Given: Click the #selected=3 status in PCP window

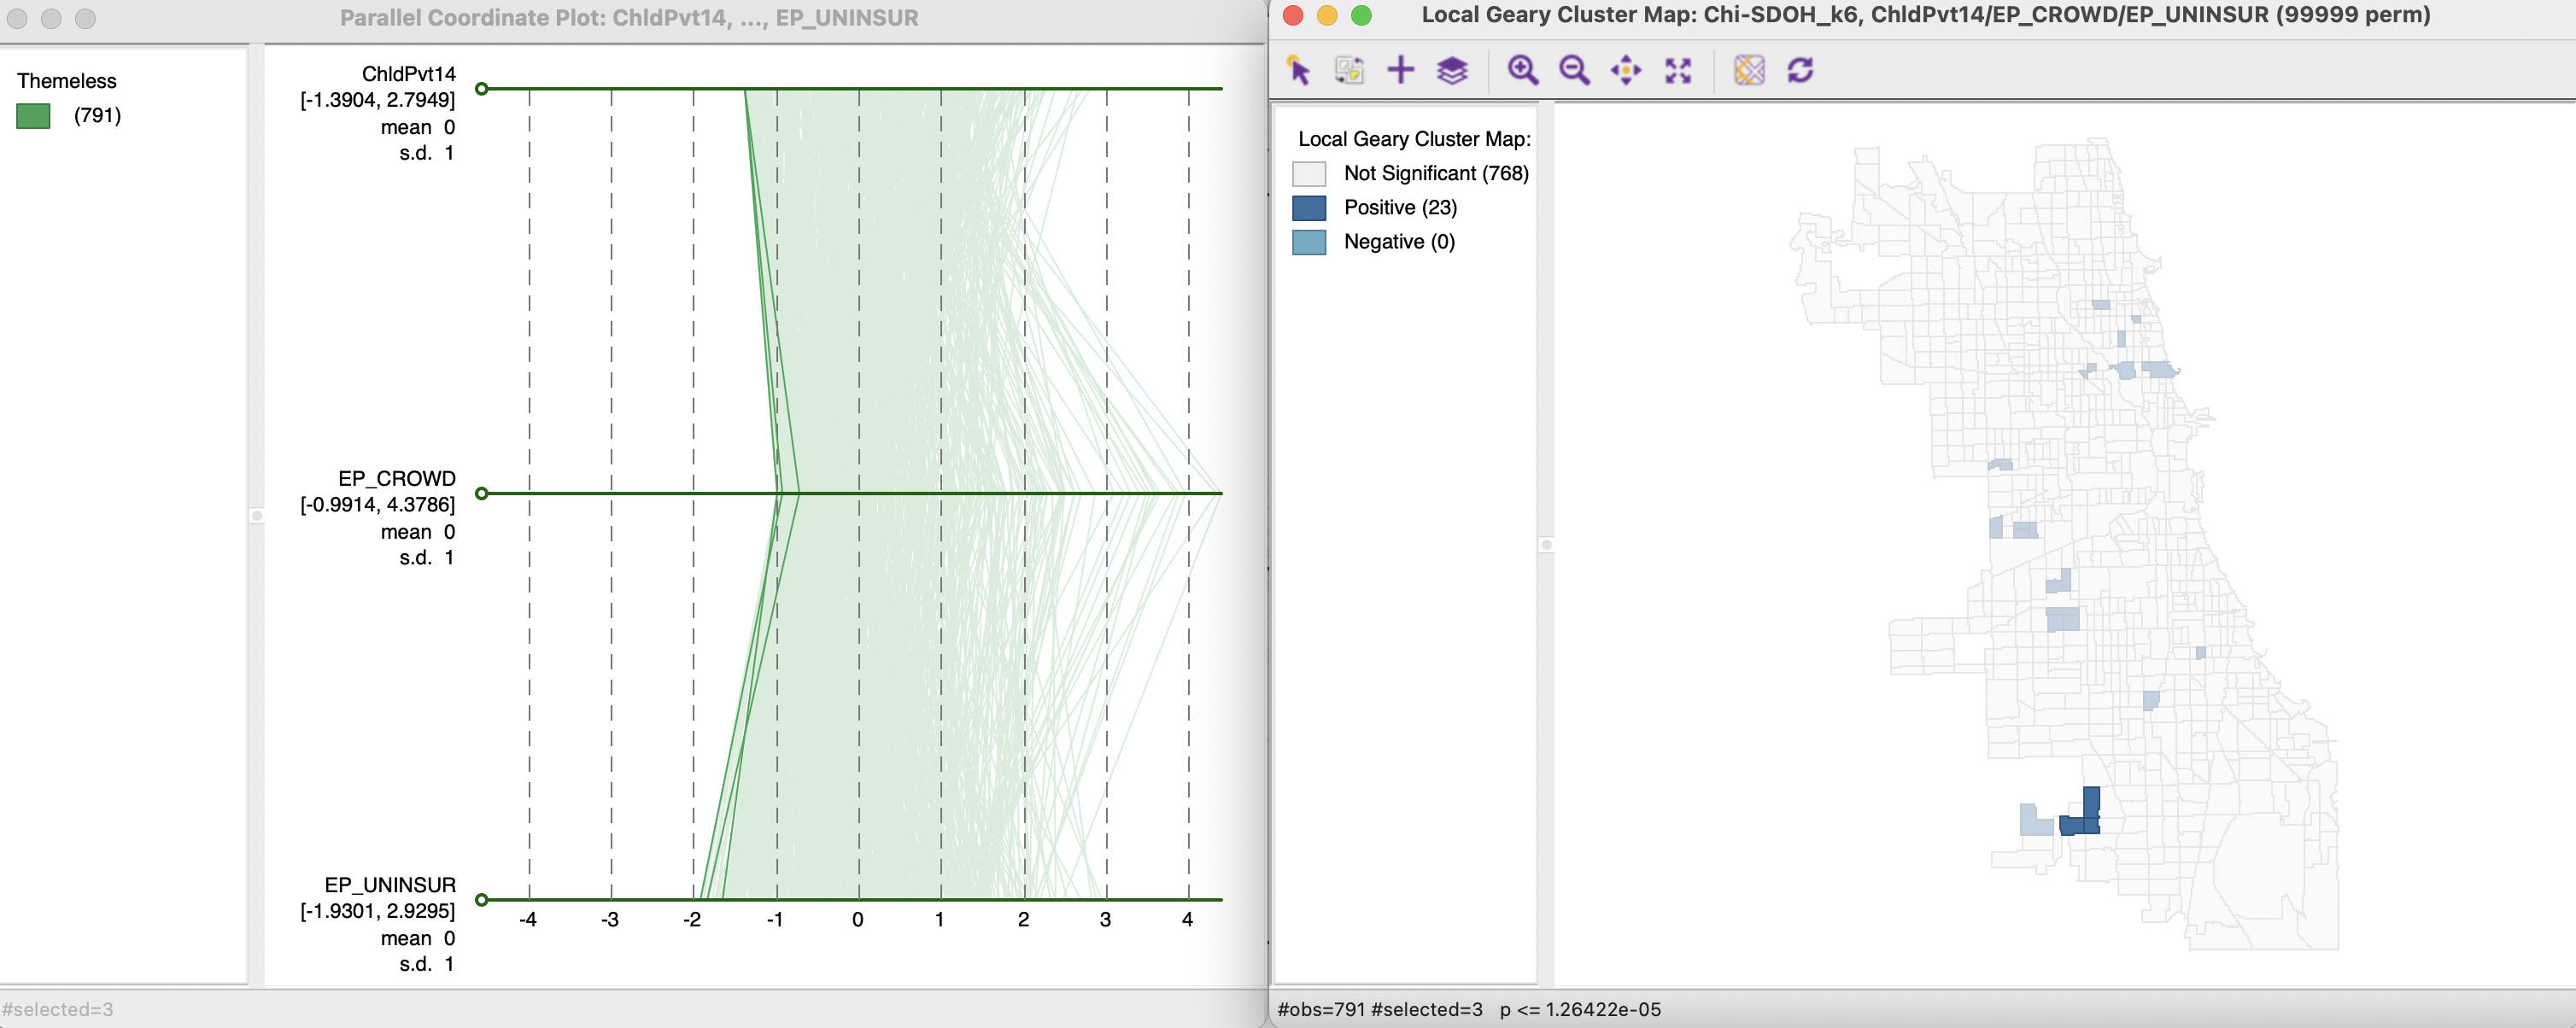Looking at the screenshot, I should point(57,1009).
